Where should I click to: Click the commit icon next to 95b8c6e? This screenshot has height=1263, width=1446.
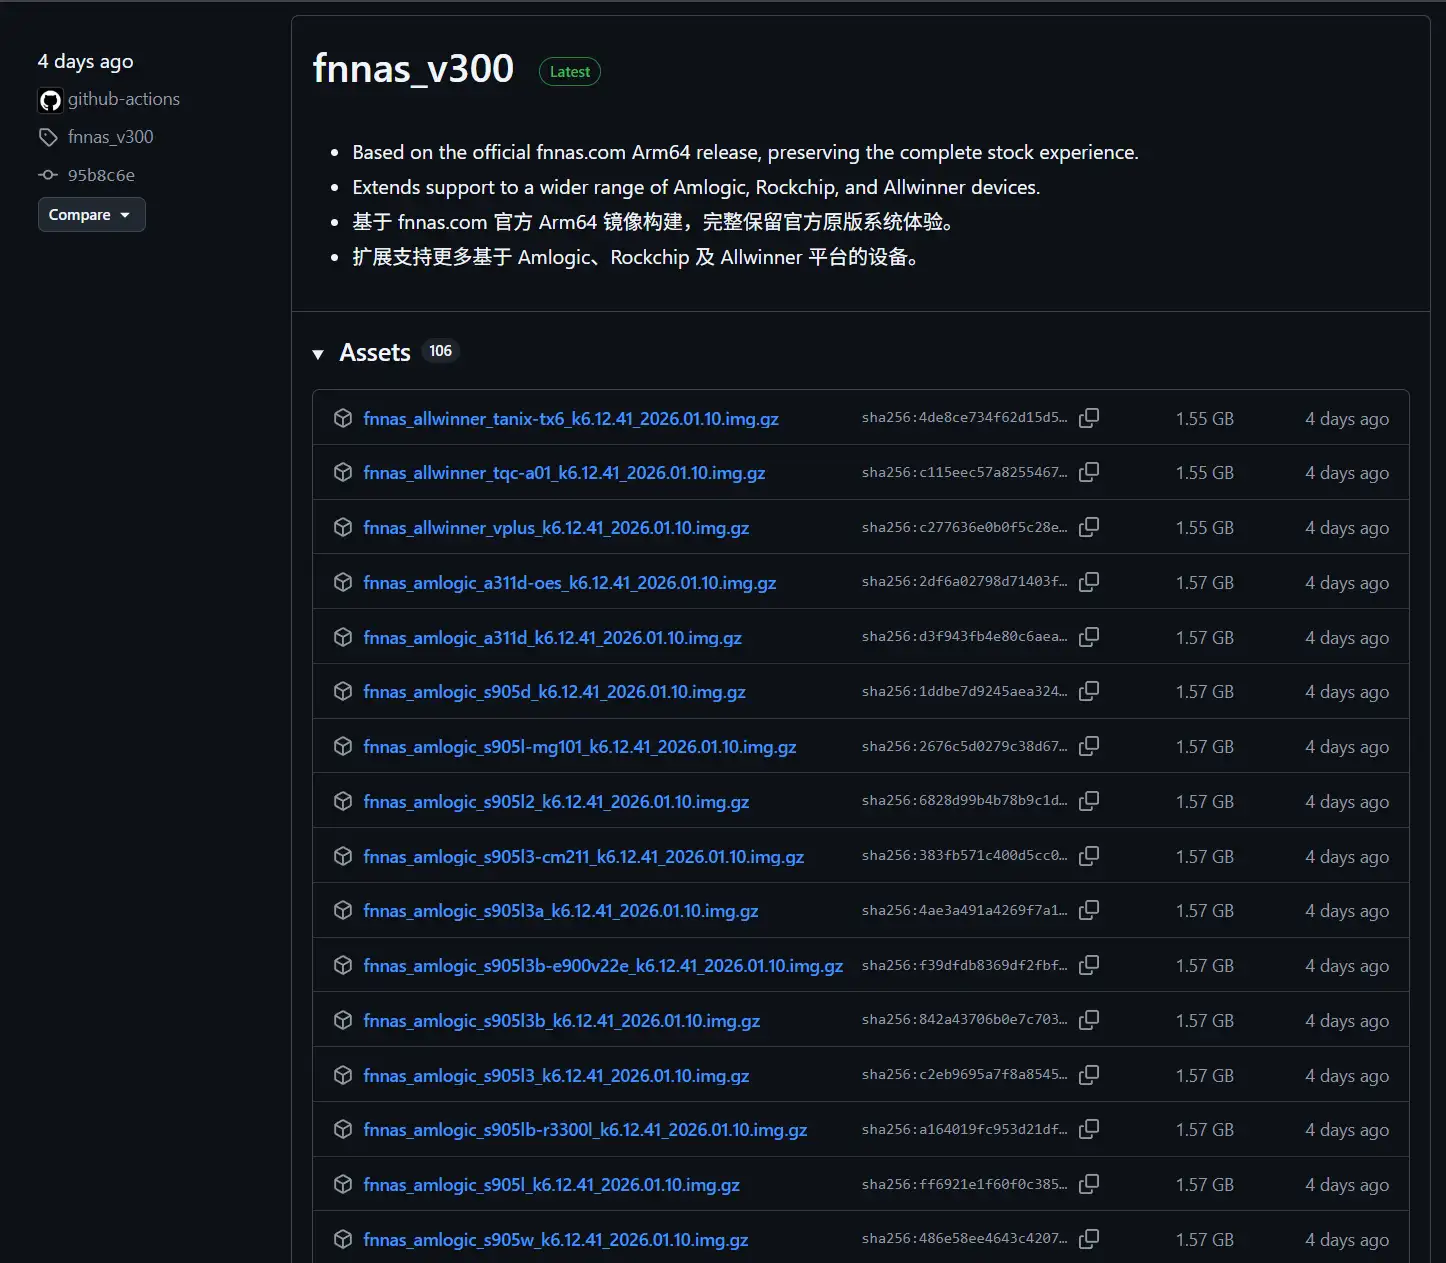47,174
